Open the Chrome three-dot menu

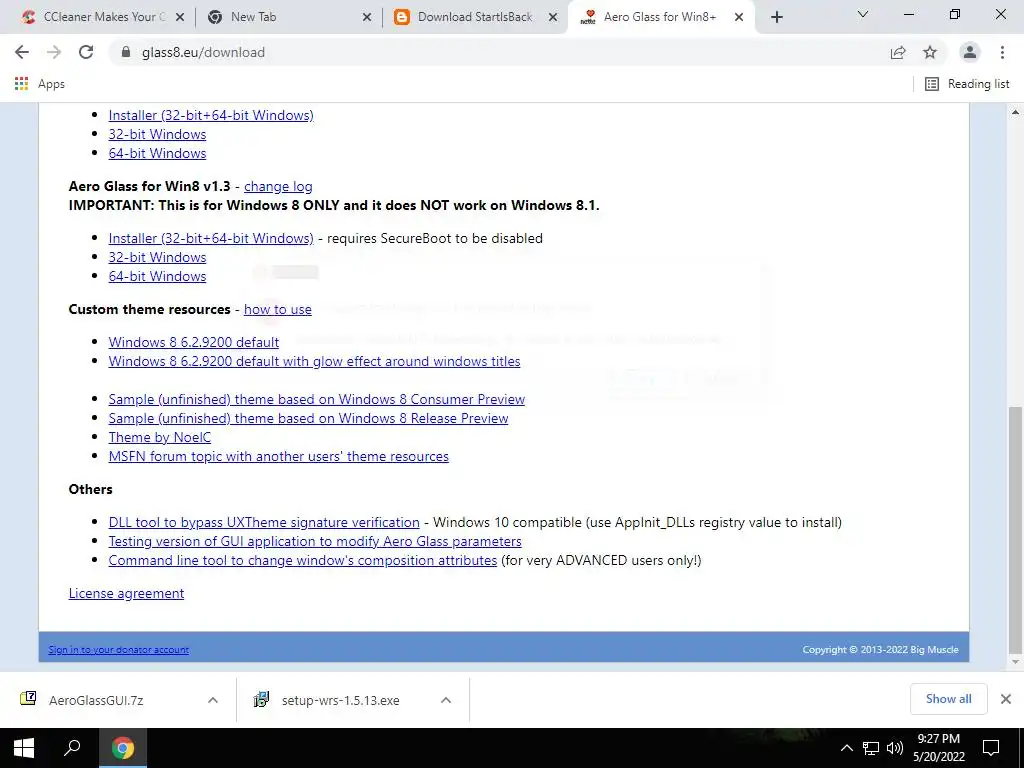point(1002,52)
